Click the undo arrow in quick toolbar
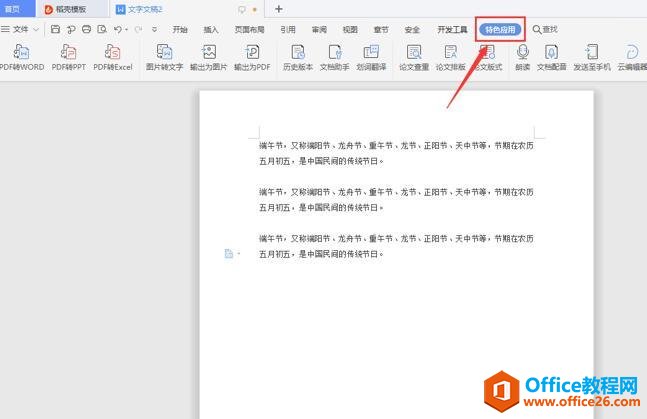Image resolution: width=647 pixels, height=419 pixels. [x=116, y=30]
